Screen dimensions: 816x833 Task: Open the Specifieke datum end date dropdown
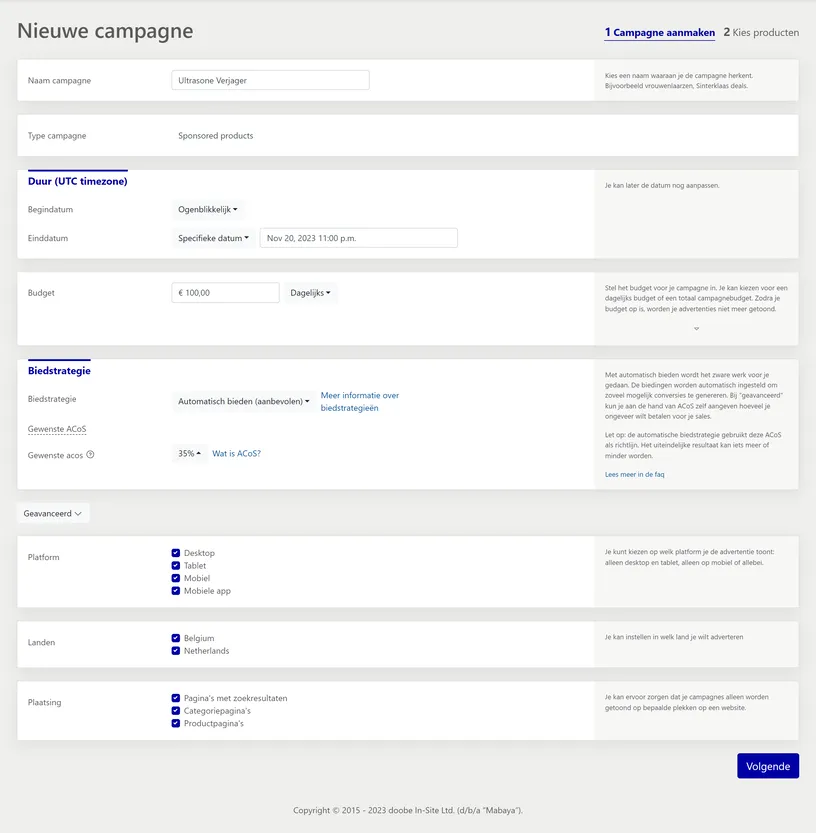[213, 238]
